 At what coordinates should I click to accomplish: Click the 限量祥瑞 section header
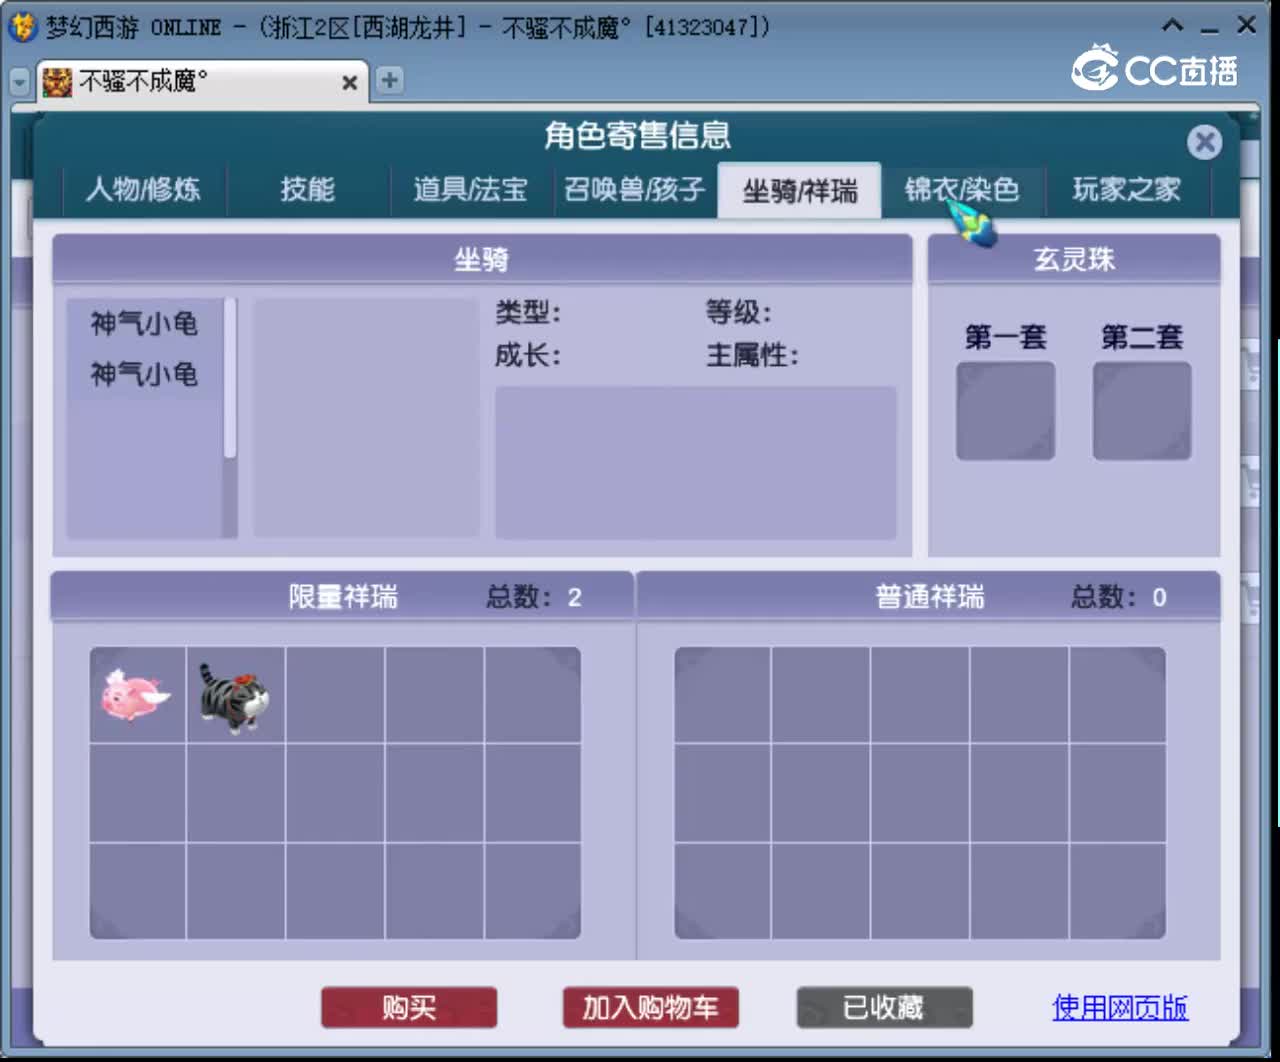click(x=342, y=597)
